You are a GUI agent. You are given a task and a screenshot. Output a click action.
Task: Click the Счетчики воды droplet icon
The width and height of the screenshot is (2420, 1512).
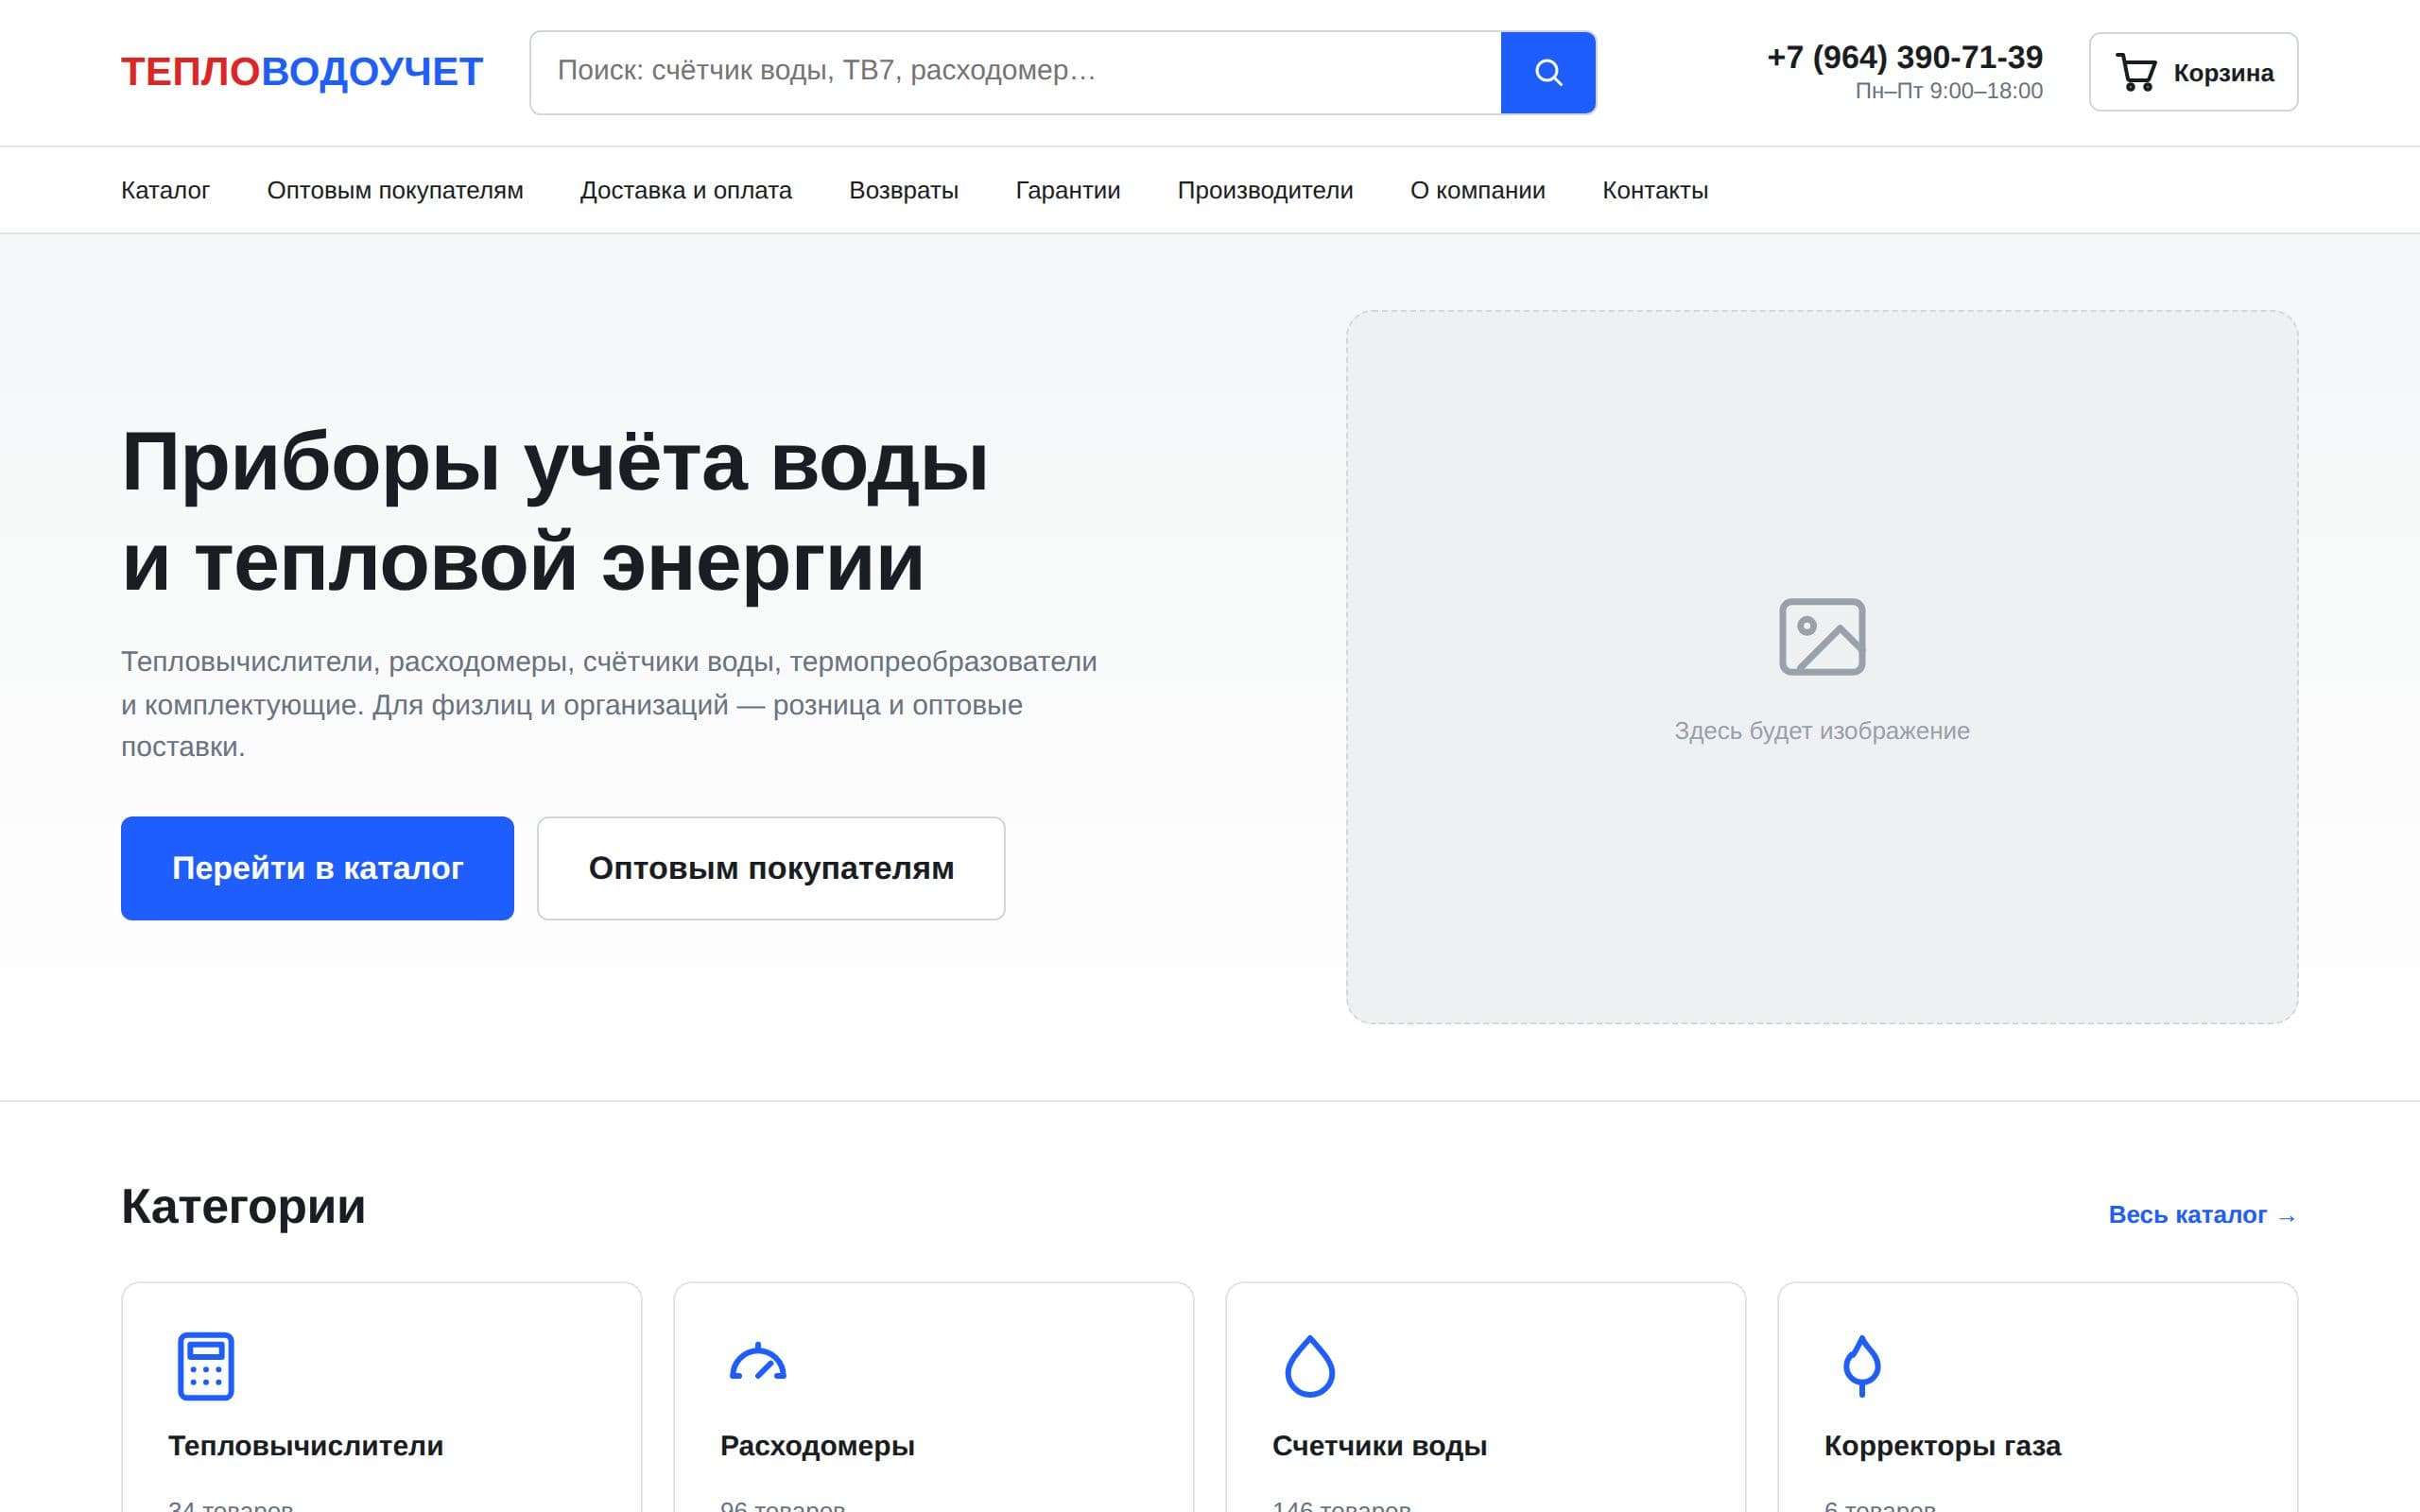pos(1310,1366)
